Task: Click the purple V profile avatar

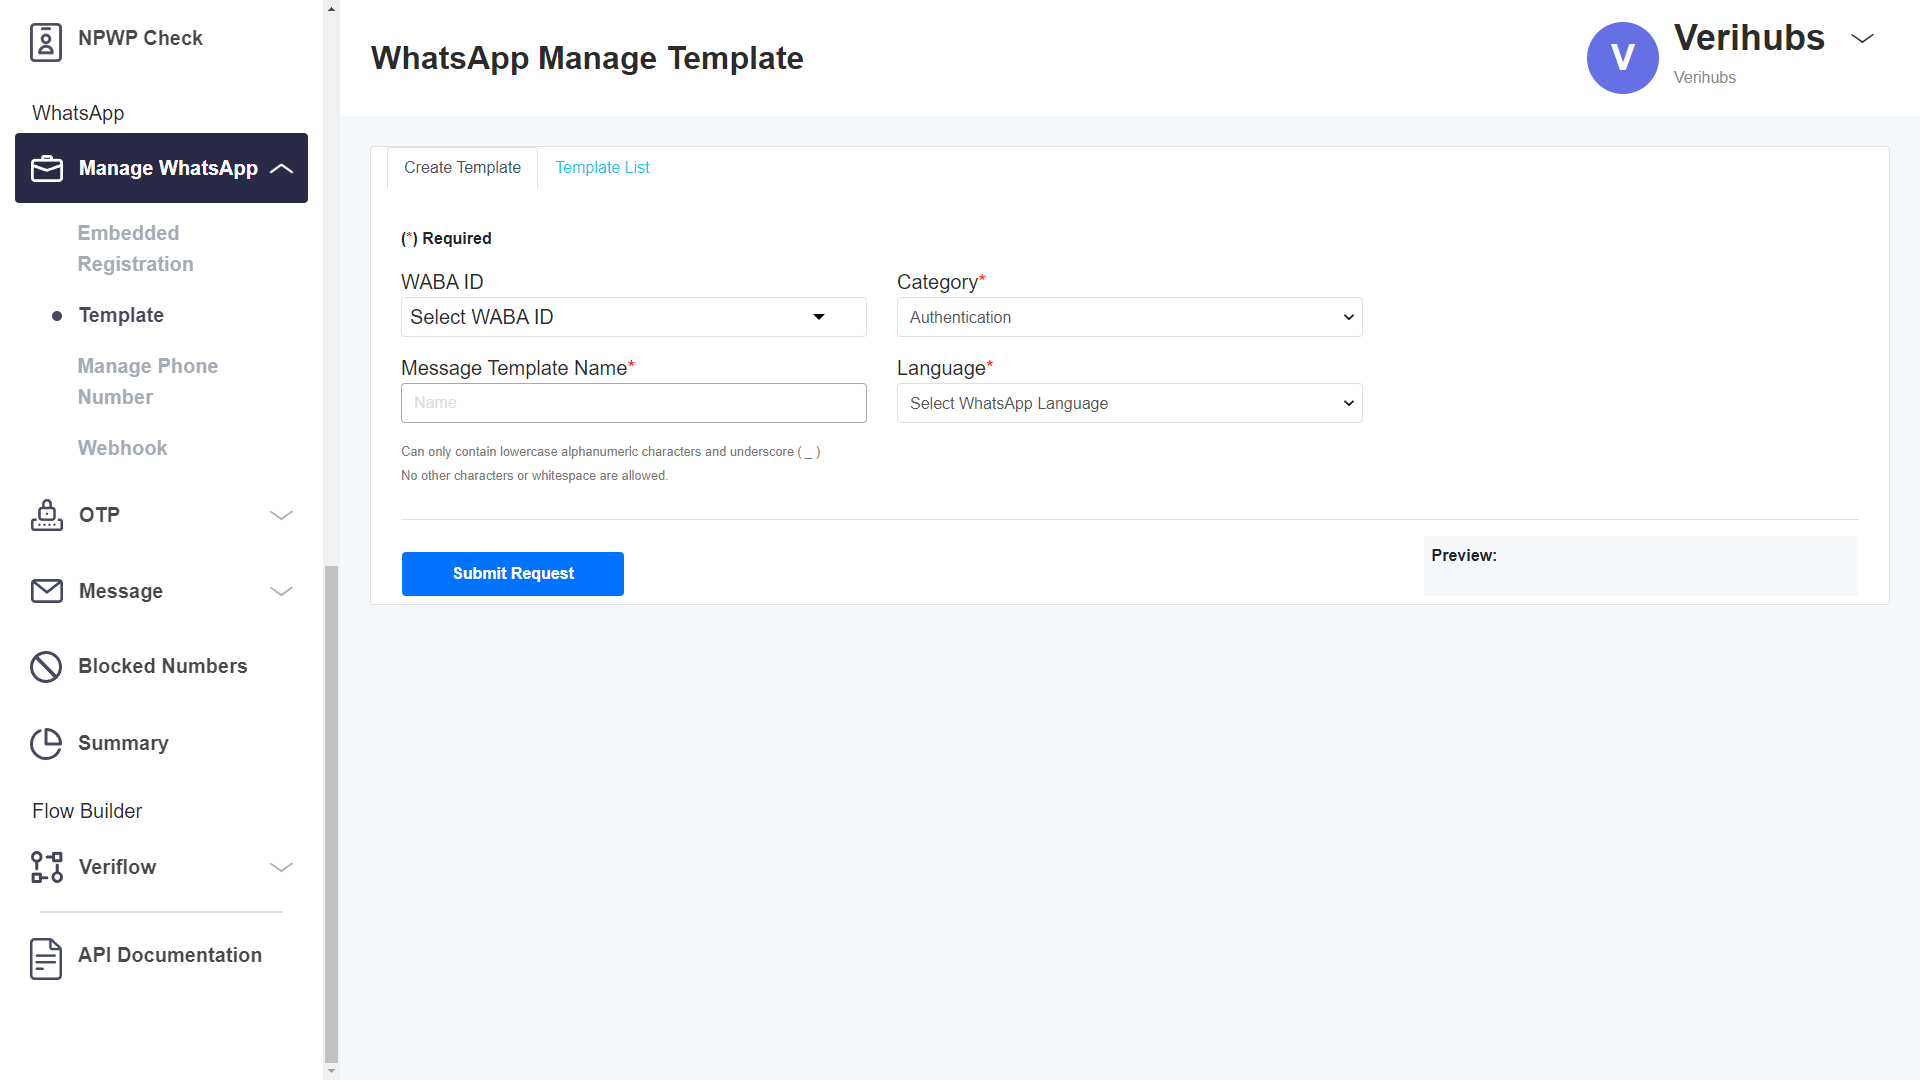Action: (x=1622, y=58)
